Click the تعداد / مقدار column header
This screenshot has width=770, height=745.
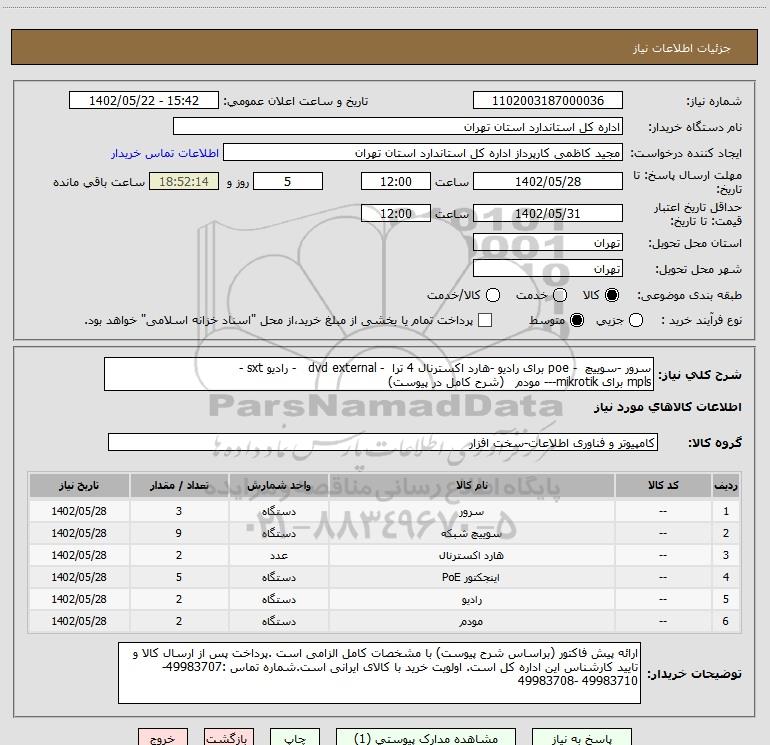pyautogui.click(x=179, y=485)
